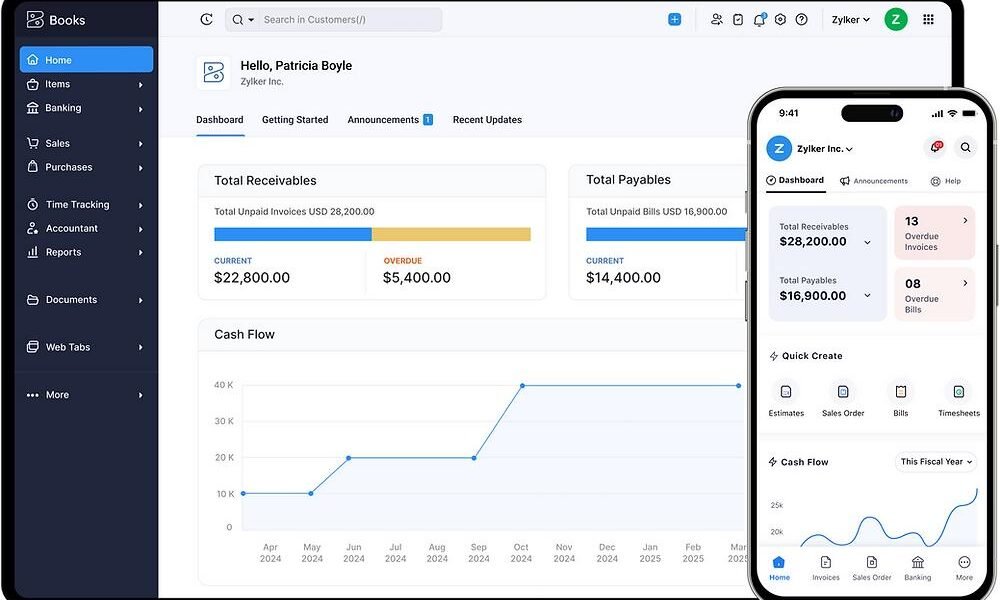Expand More menu in sidebar

(x=86, y=395)
